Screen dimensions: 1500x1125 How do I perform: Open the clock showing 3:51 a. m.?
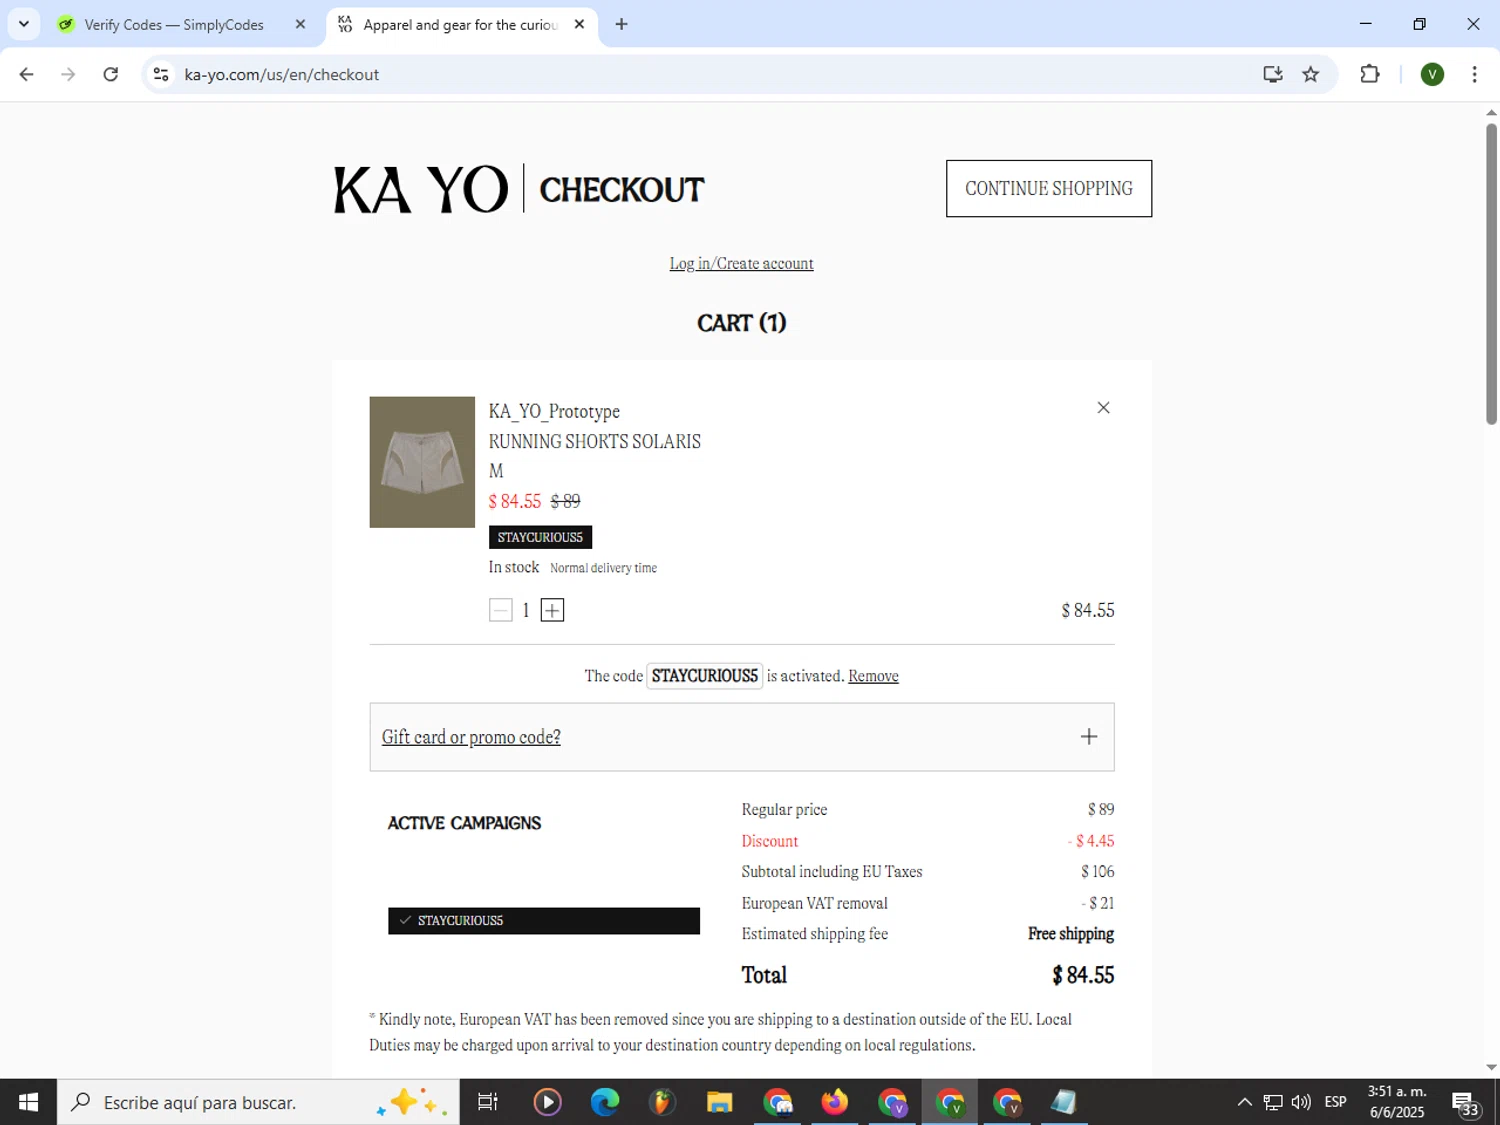point(1397,1102)
